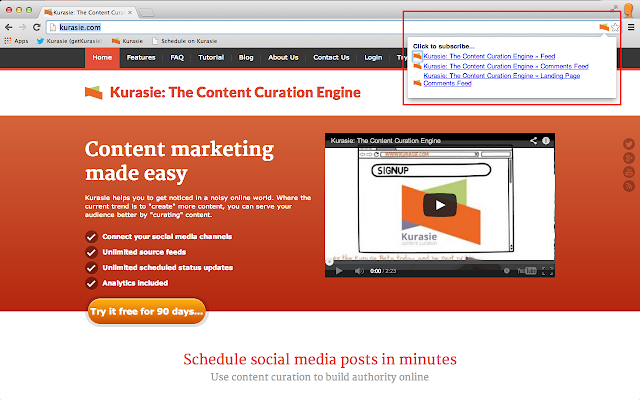Click the kurasie.com address bar
This screenshot has height=400, width=640.
pos(322,27)
